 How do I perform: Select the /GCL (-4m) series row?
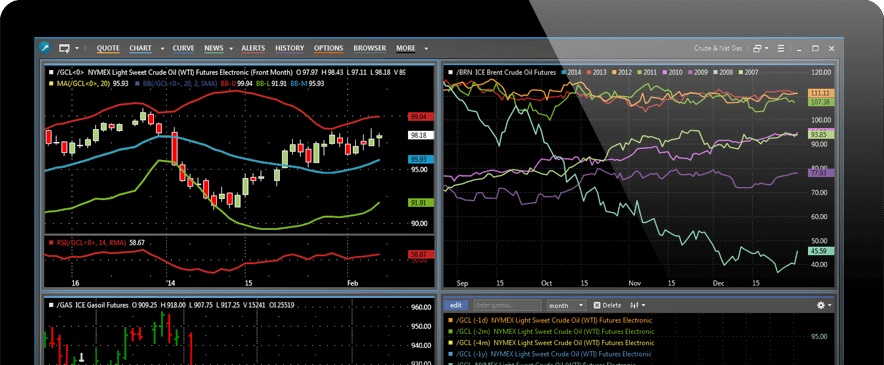pos(550,343)
